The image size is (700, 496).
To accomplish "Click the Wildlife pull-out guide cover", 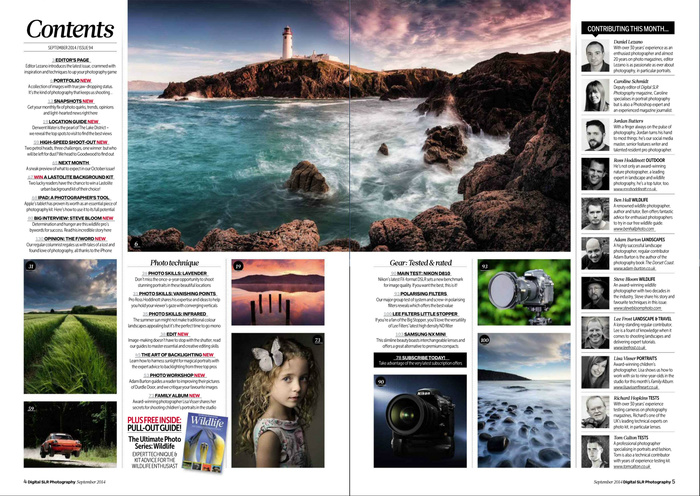I will tap(205, 442).
